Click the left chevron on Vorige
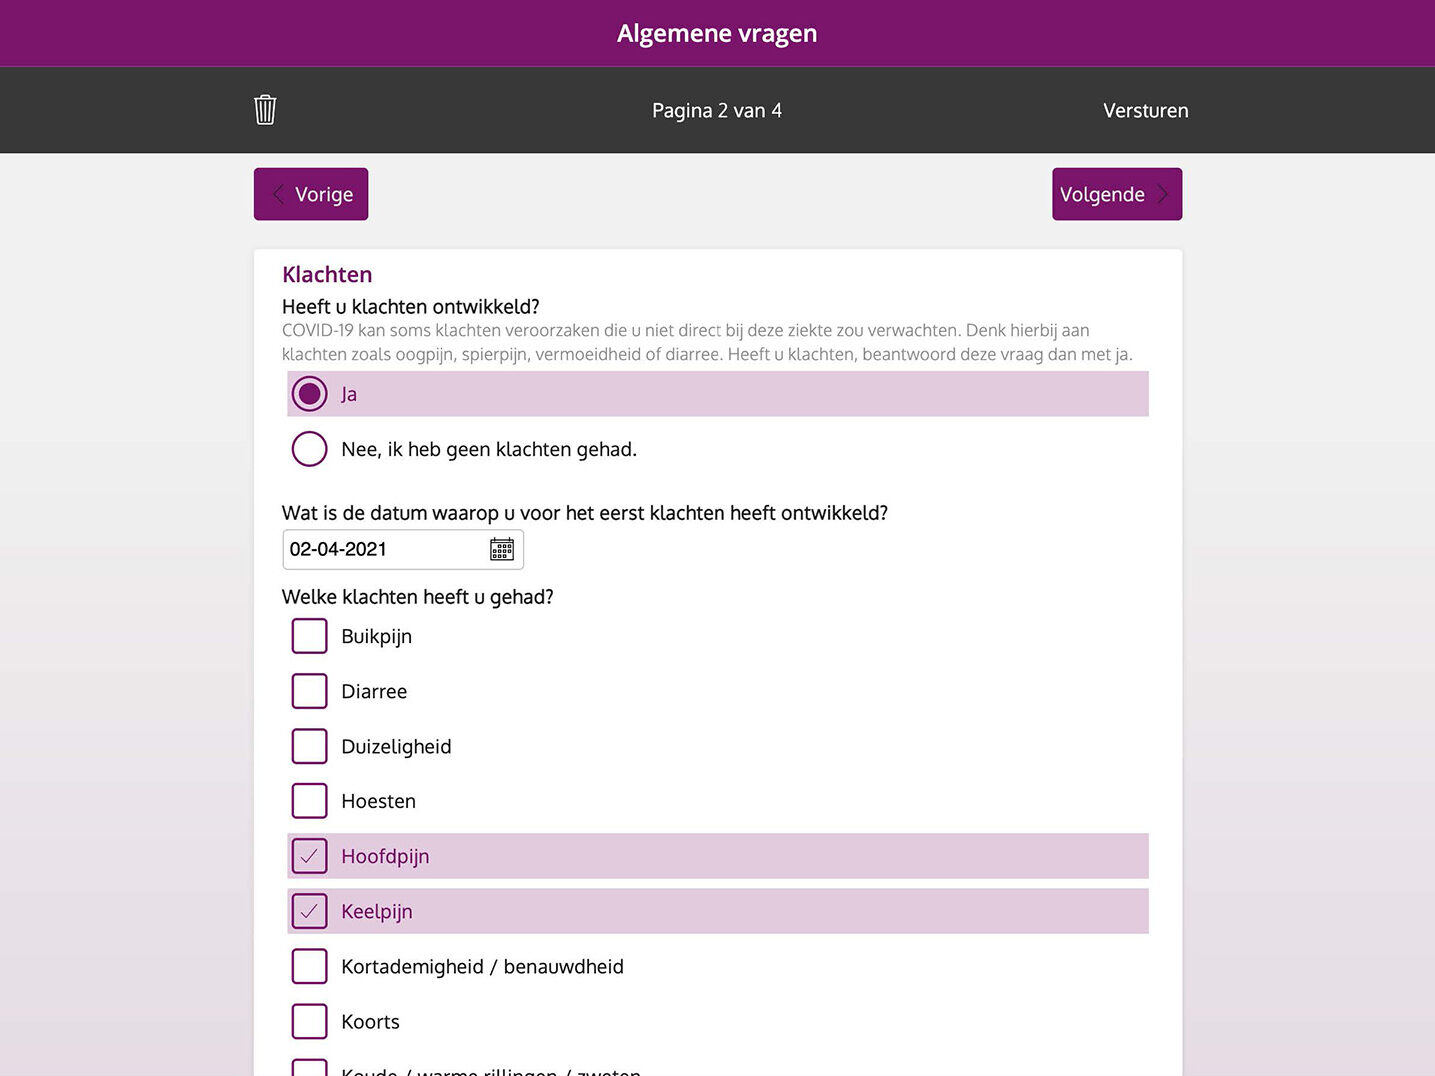The width and height of the screenshot is (1435, 1076). point(279,194)
